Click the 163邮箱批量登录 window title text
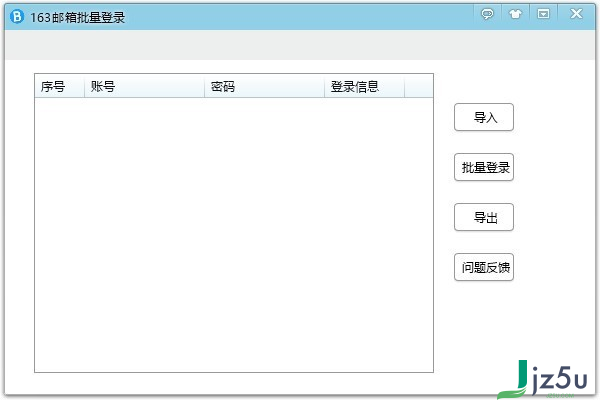600x400 pixels. [x=78, y=17]
